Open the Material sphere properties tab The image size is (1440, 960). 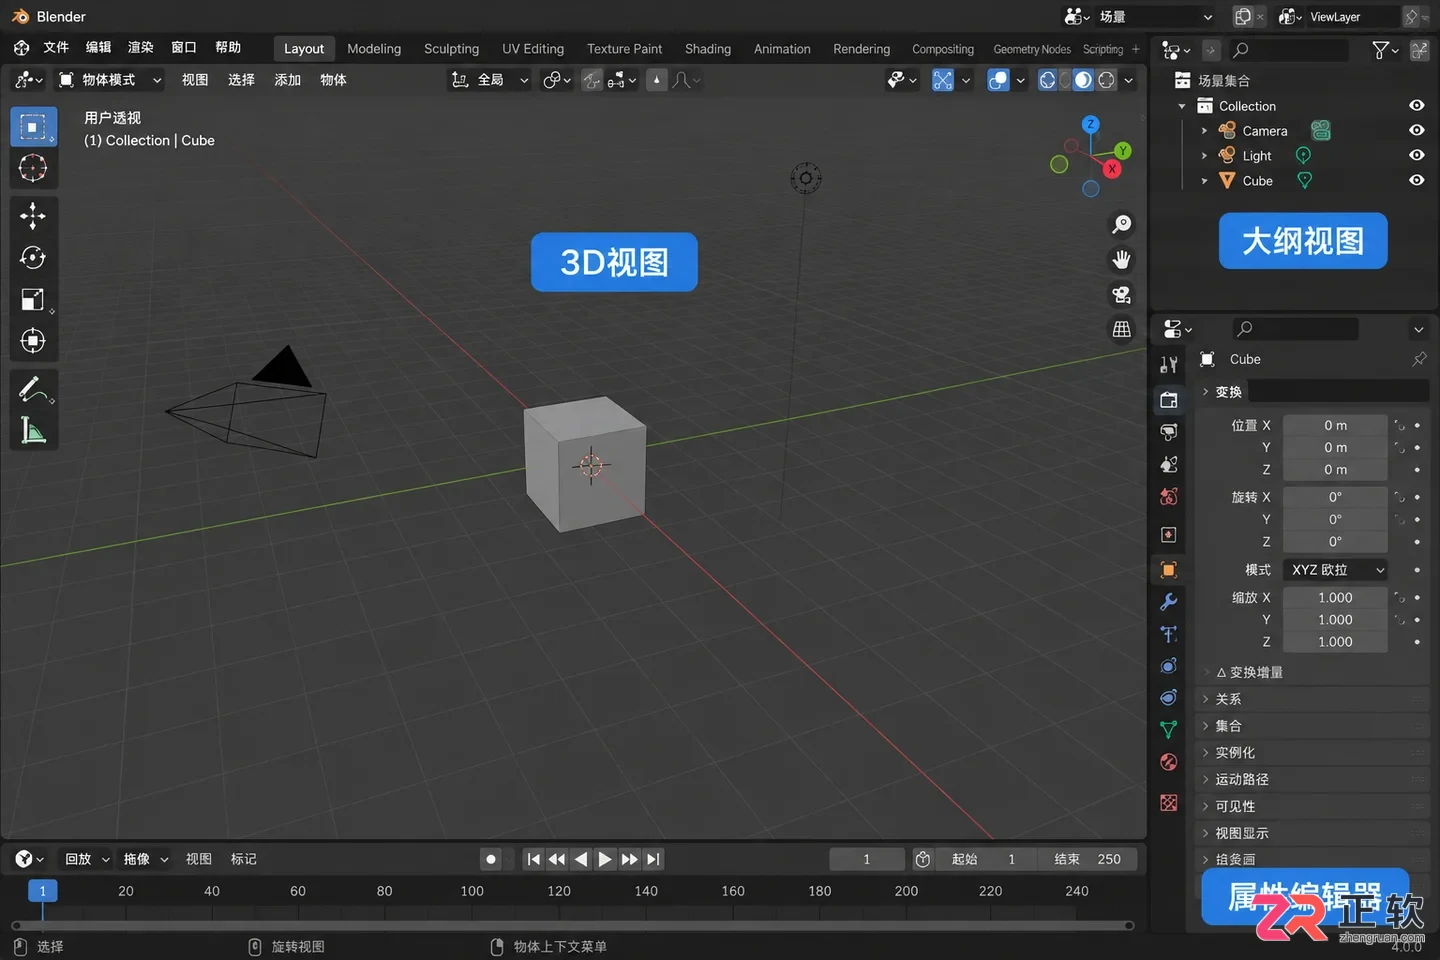point(1168,762)
